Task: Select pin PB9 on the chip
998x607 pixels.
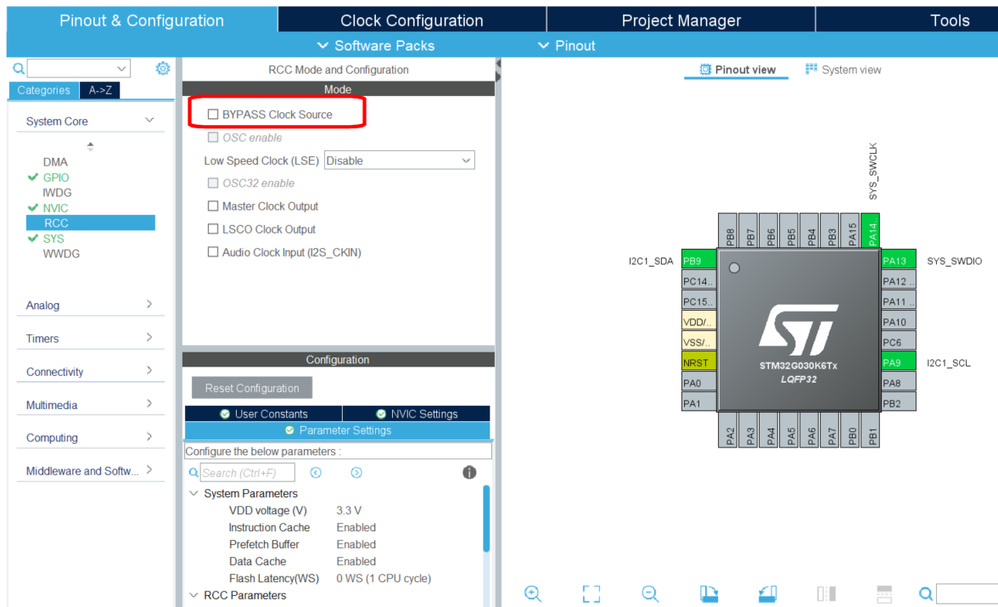Action: point(699,260)
